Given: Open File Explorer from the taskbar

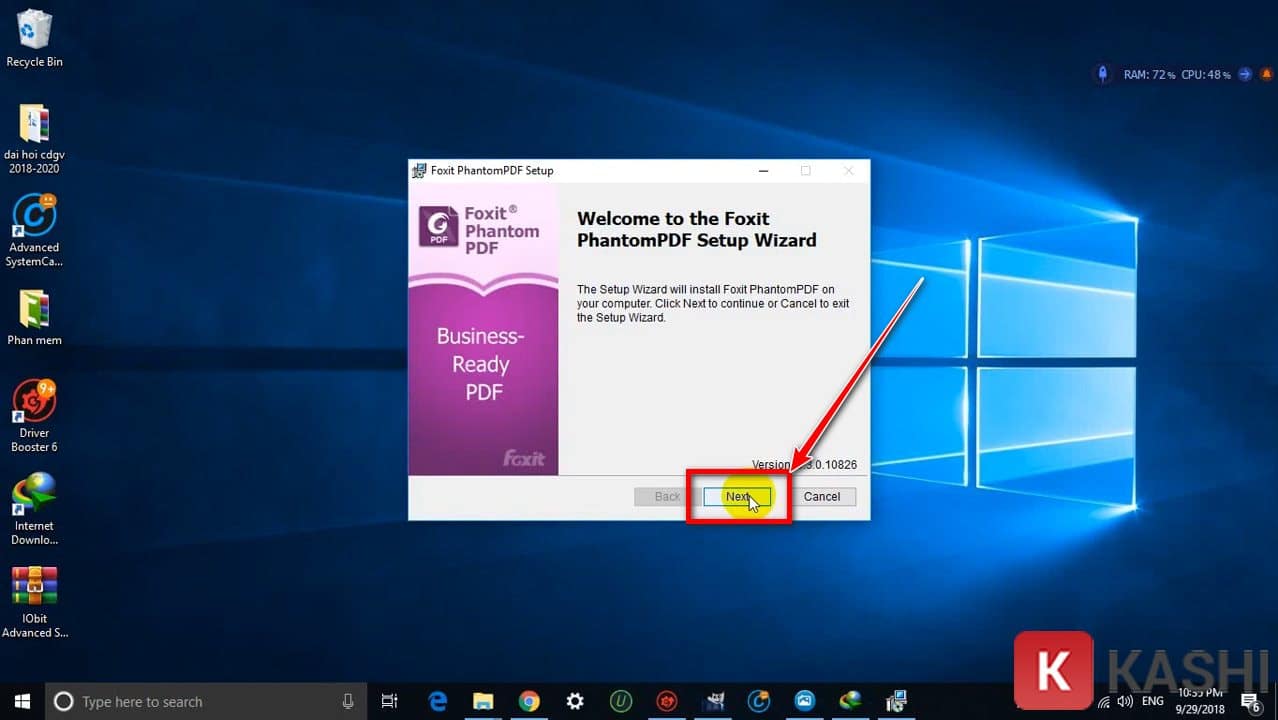Looking at the screenshot, I should [x=483, y=701].
